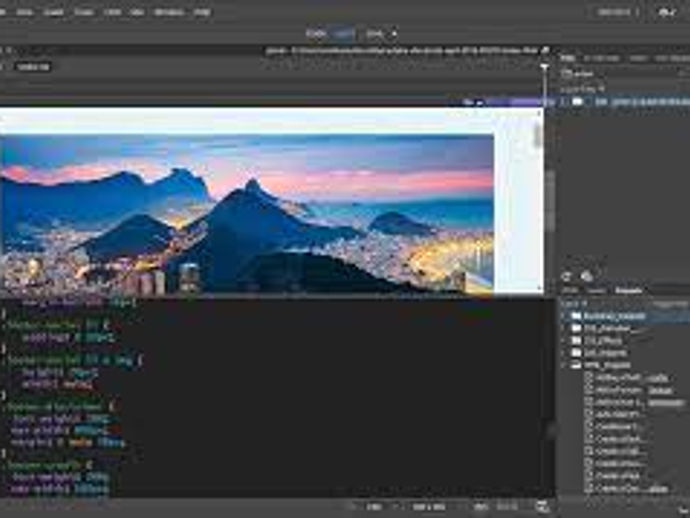Expand the CSS_Effects snippets folder
The width and height of the screenshot is (690, 518).
click(564, 341)
